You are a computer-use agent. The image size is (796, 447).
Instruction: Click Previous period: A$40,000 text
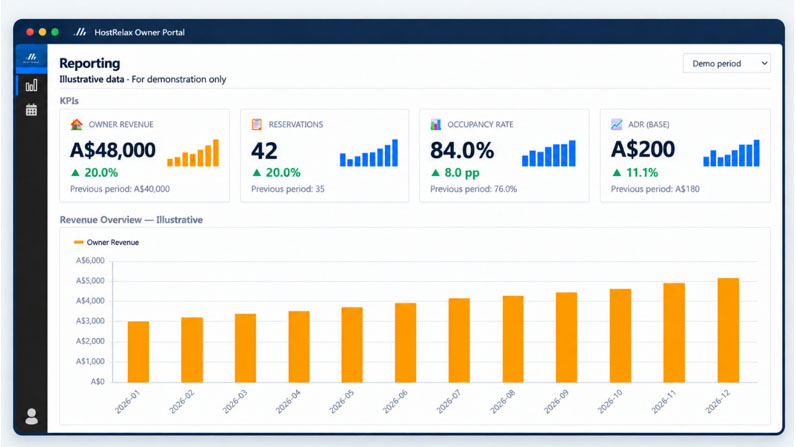(120, 189)
